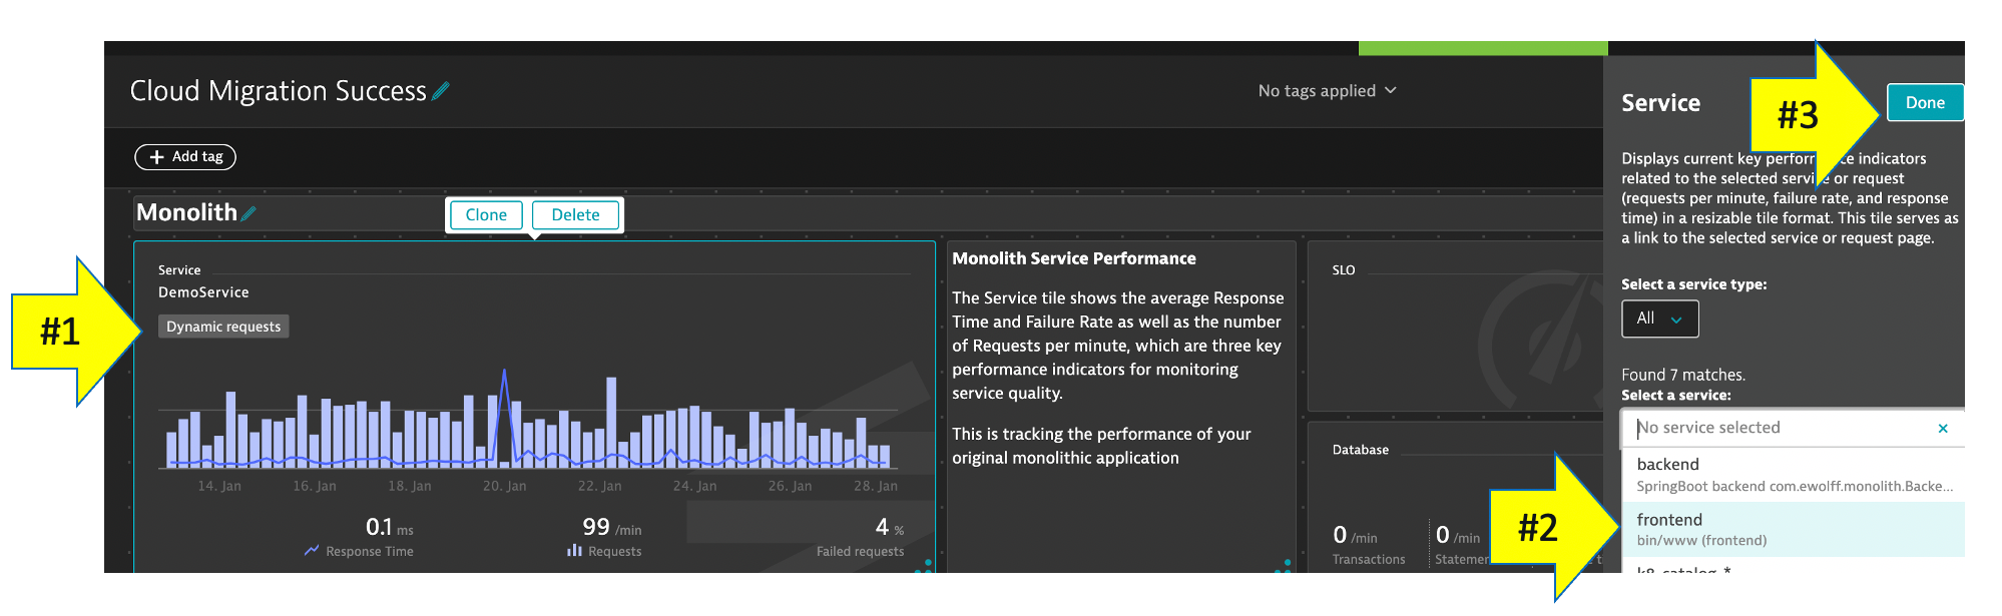Grab the resize handle of the markdown tile
This screenshot has width=2002, height=616.
(1284, 566)
